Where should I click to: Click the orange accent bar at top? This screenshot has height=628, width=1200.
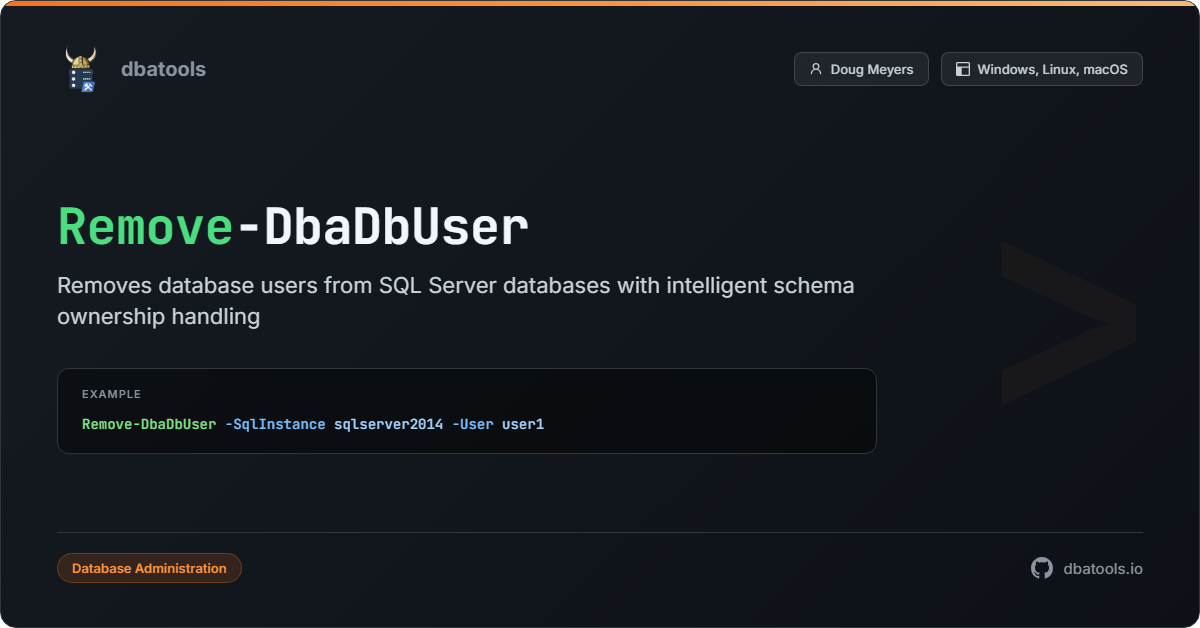tap(600, 3)
